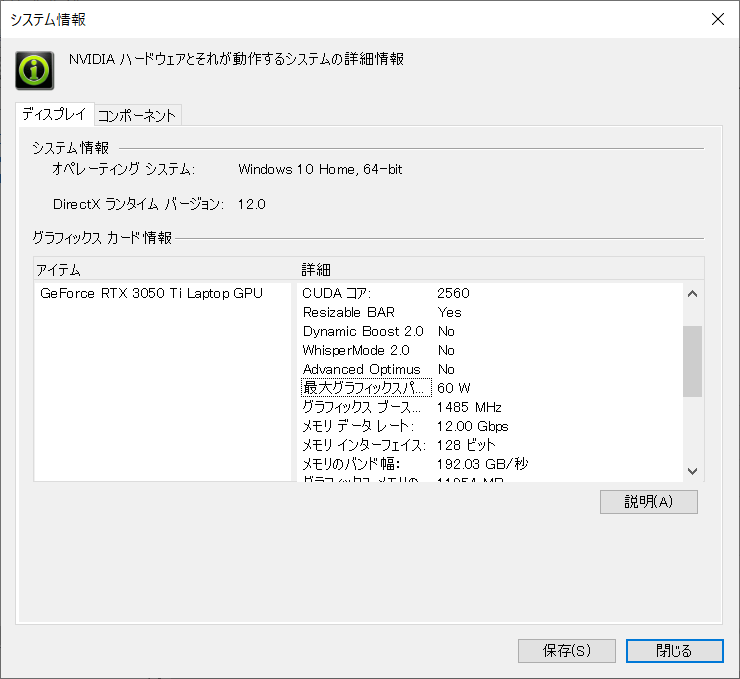The image size is (740, 679).
Task: Click the Yes value for Resizable BAR
Action: [x=449, y=312]
